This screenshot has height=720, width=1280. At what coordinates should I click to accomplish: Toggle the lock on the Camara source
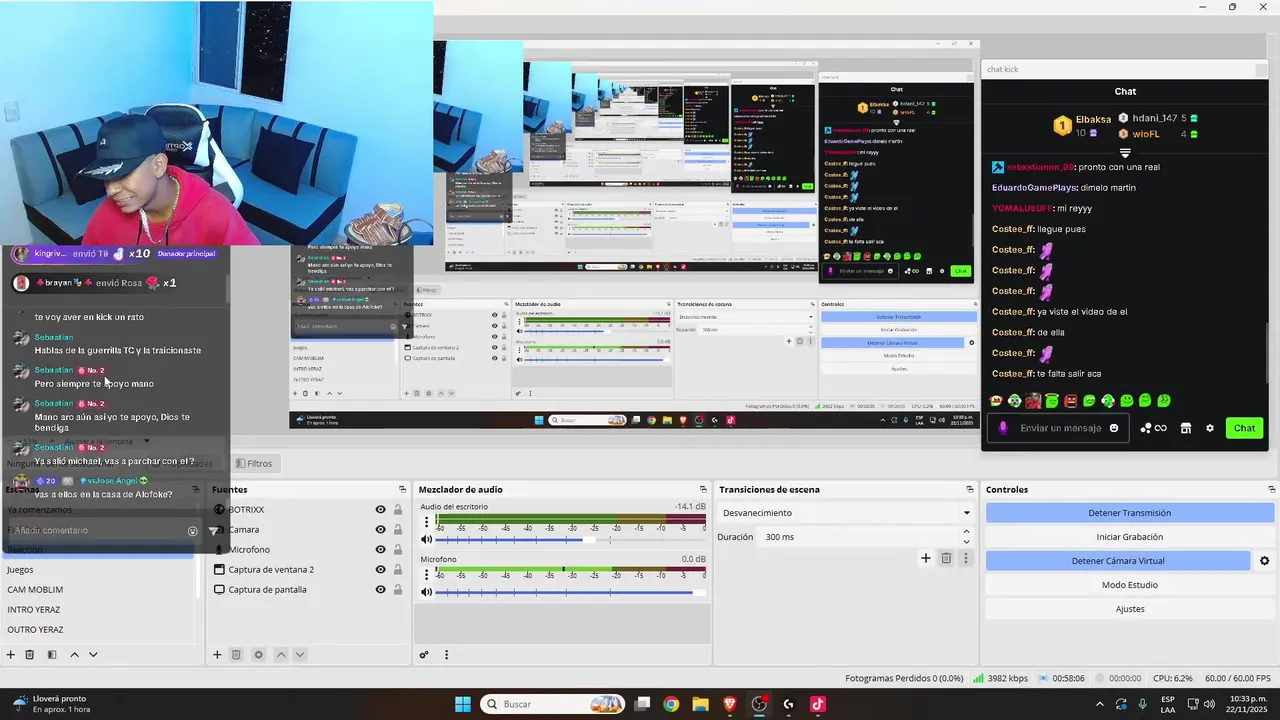point(398,530)
